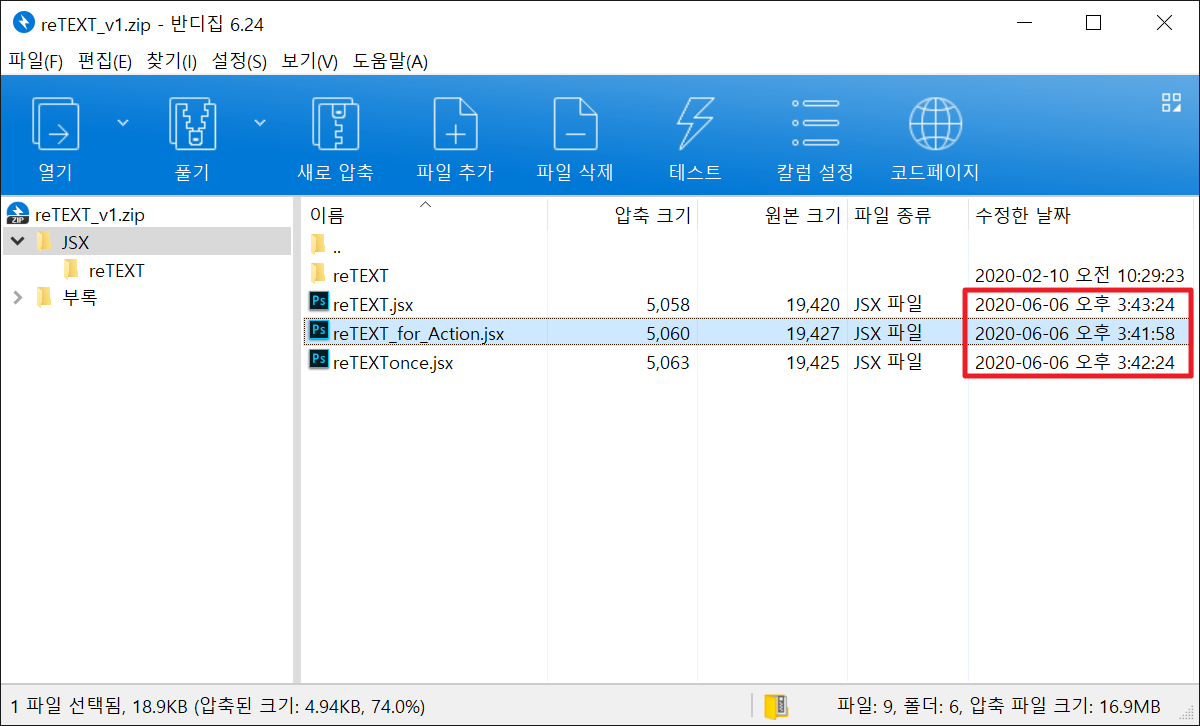
Task: Open the dropdown arrow beside 풀기
Action: (x=258, y=120)
